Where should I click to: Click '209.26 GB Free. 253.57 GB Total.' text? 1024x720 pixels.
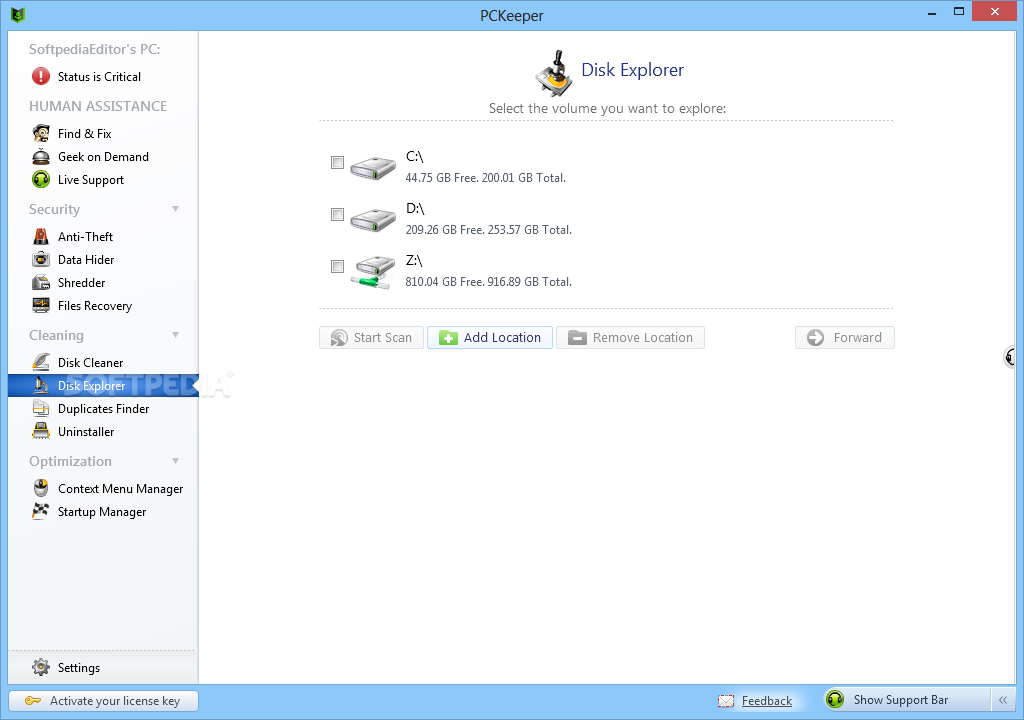pos(488,230)
